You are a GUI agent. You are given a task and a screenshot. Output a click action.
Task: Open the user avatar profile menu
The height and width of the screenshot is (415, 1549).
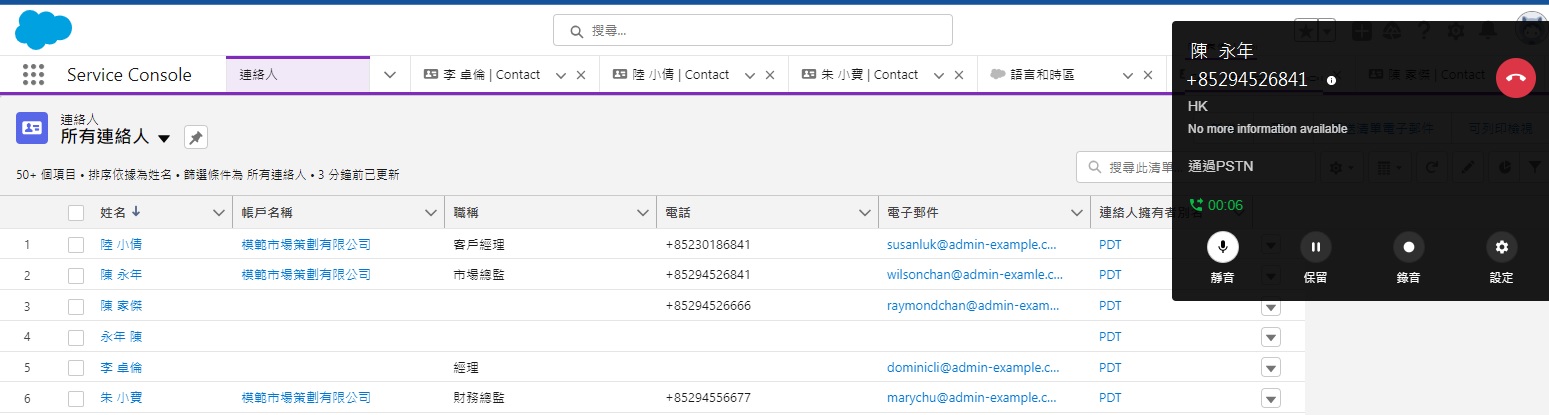pos(1531,29)
